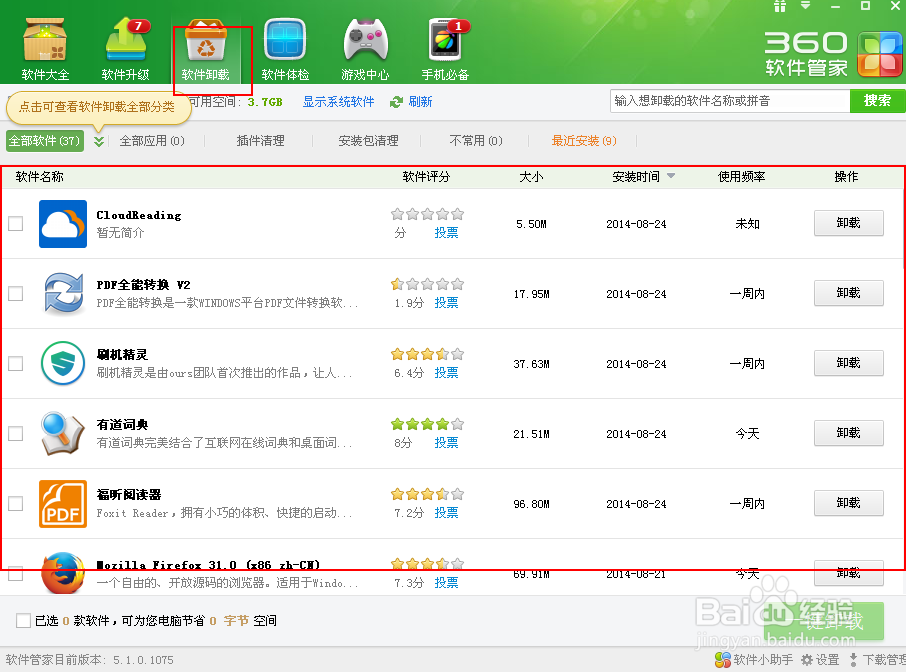Image resolution: width=906 pixels, height=672 pixels.
Task: Open the 插件清理 tab
Action: (260, 141)
